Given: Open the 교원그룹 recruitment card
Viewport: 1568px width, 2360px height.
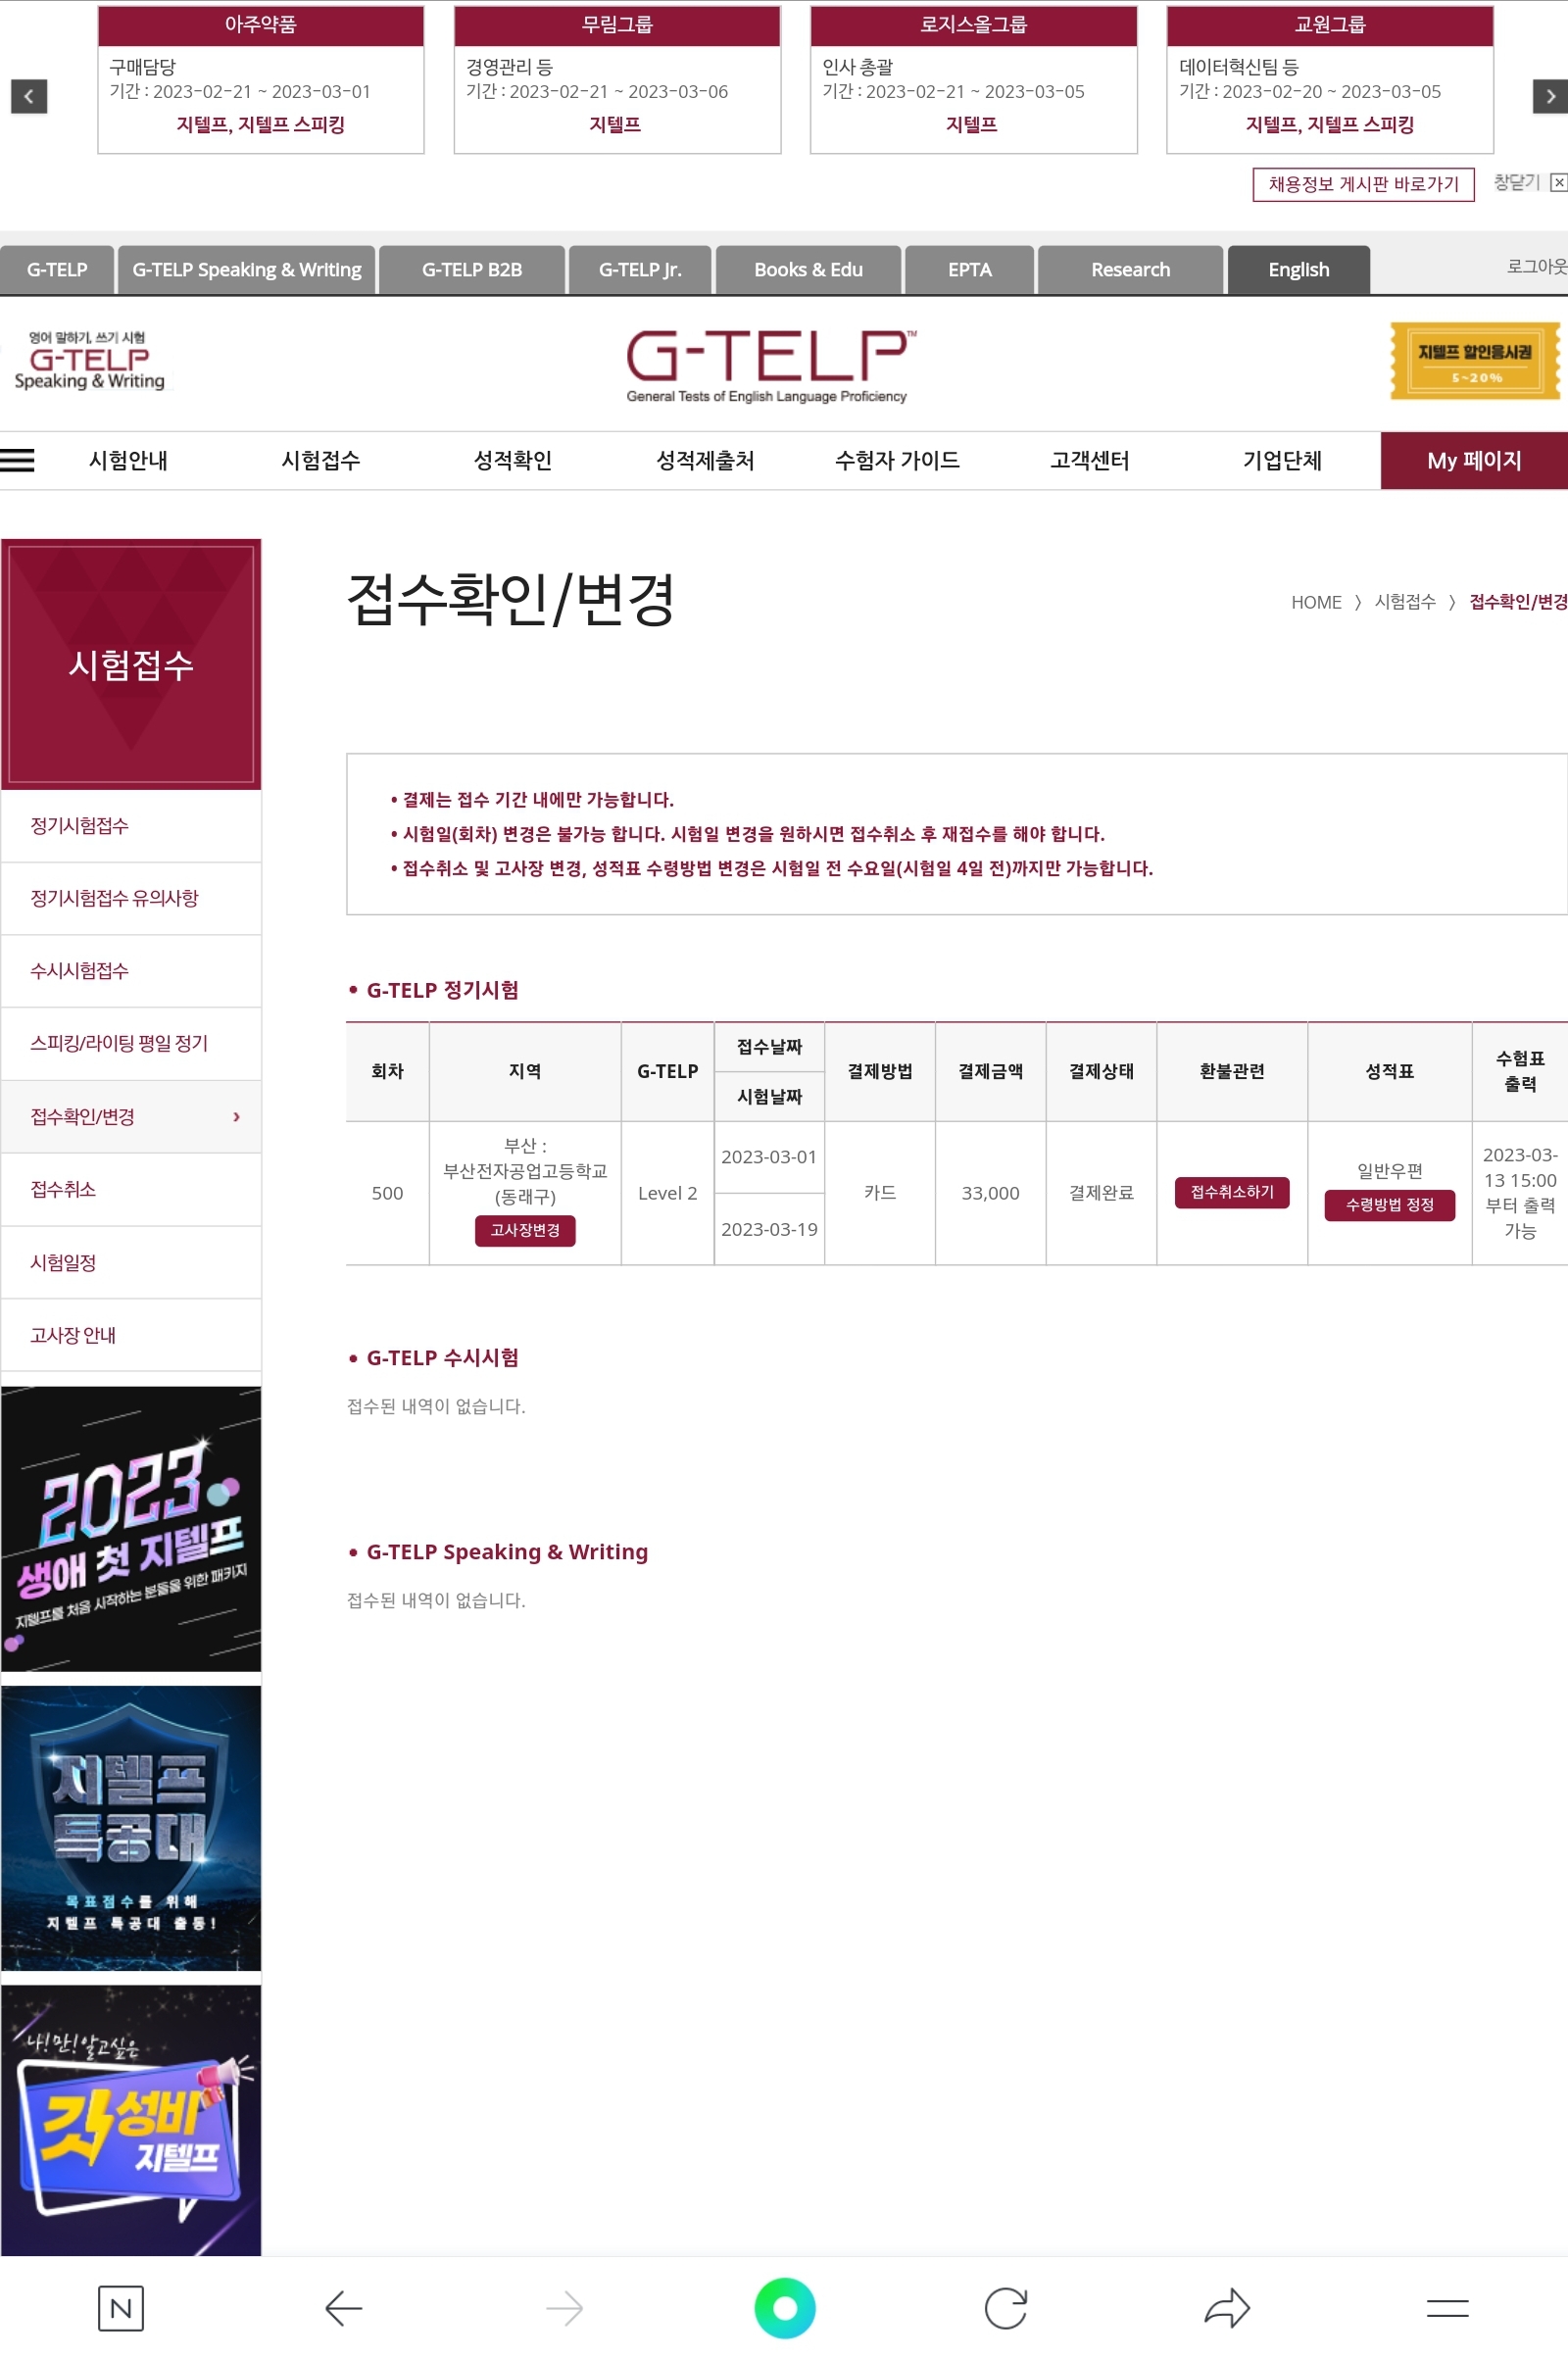Looking at the screenshot, I should click(1330, 80).
